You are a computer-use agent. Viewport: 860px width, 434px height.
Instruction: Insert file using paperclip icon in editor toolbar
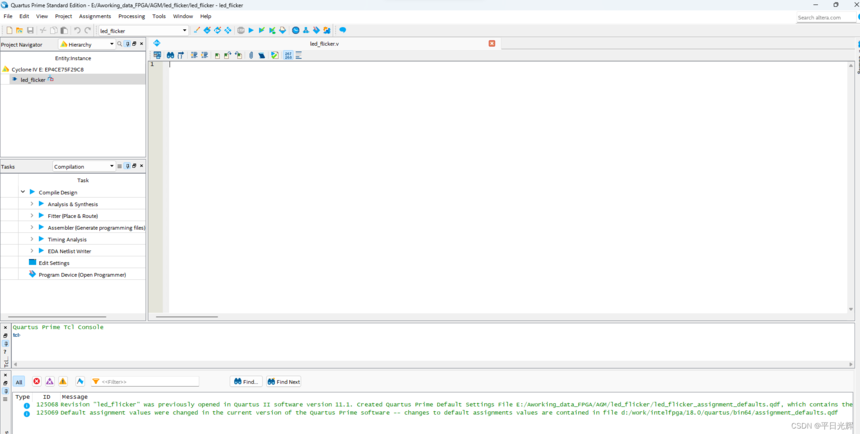251,55
